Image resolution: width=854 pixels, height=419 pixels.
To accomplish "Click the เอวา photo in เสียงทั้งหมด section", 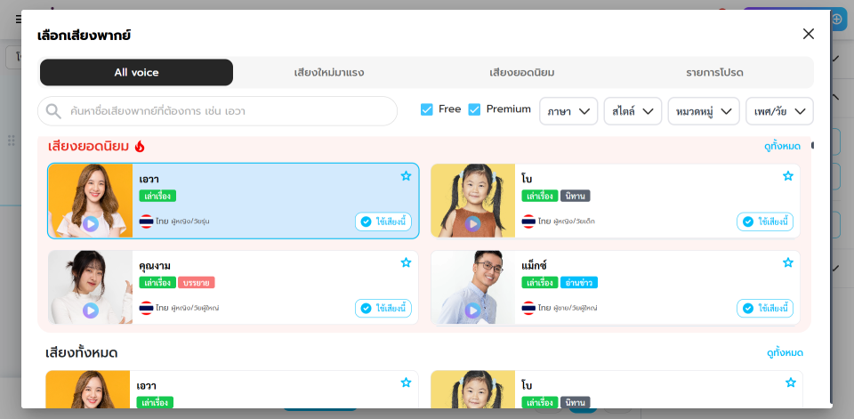I will pyautogui.click(x=88, y=389).
